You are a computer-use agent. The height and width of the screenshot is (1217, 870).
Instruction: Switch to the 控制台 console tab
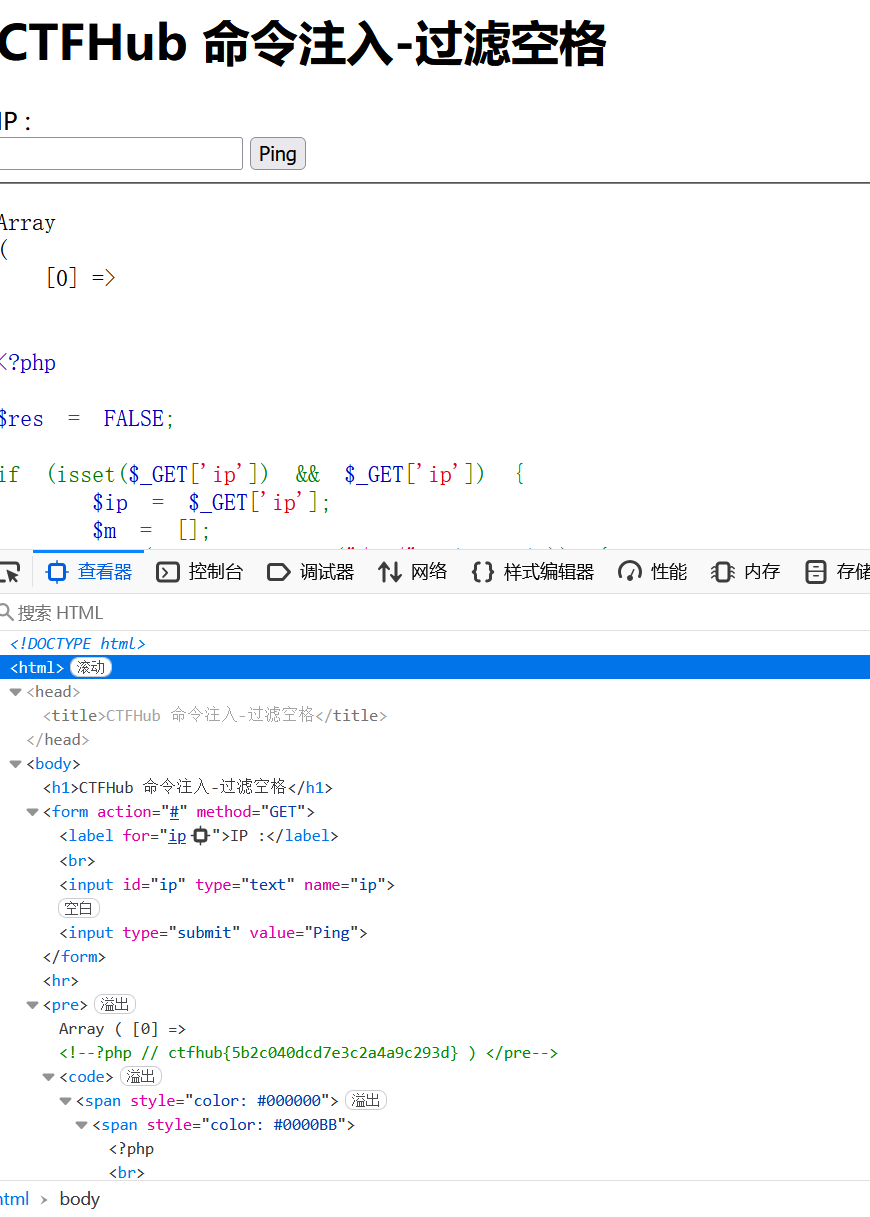click(200, 572)
